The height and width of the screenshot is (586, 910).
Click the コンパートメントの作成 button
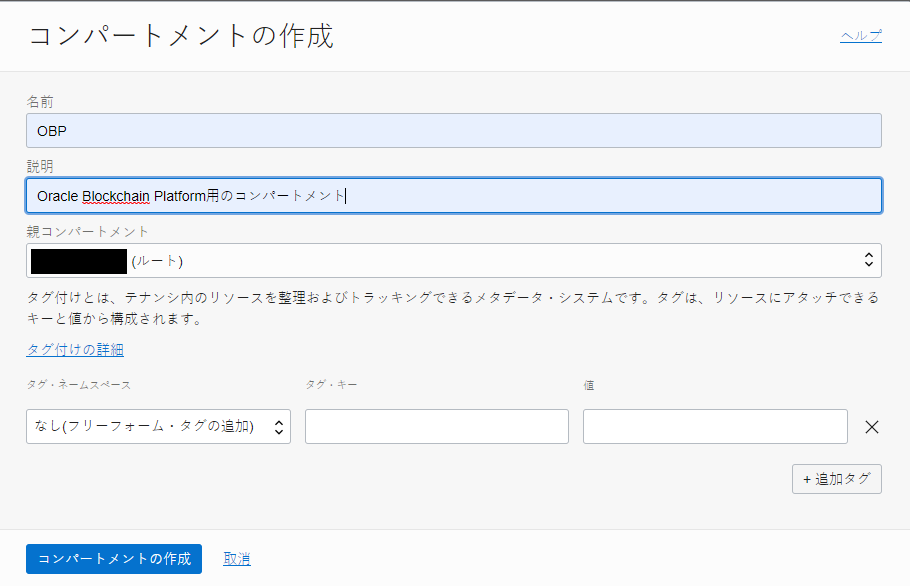tap(113, 559)
